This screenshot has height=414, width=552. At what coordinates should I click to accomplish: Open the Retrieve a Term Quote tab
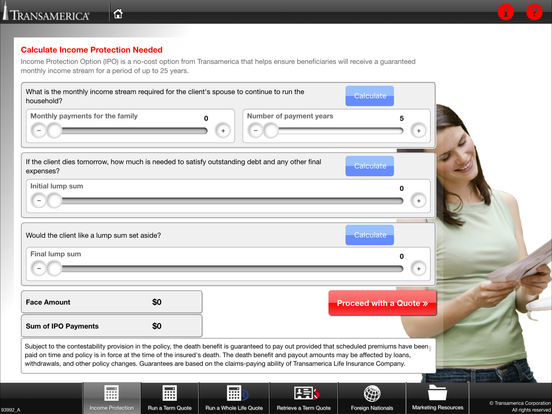(x=303, y=398)
